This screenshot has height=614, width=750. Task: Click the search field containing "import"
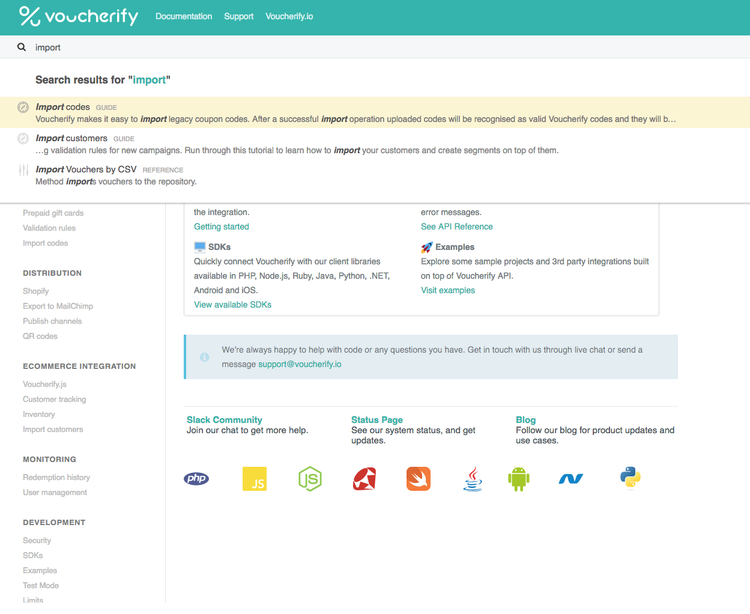(380, 47)
